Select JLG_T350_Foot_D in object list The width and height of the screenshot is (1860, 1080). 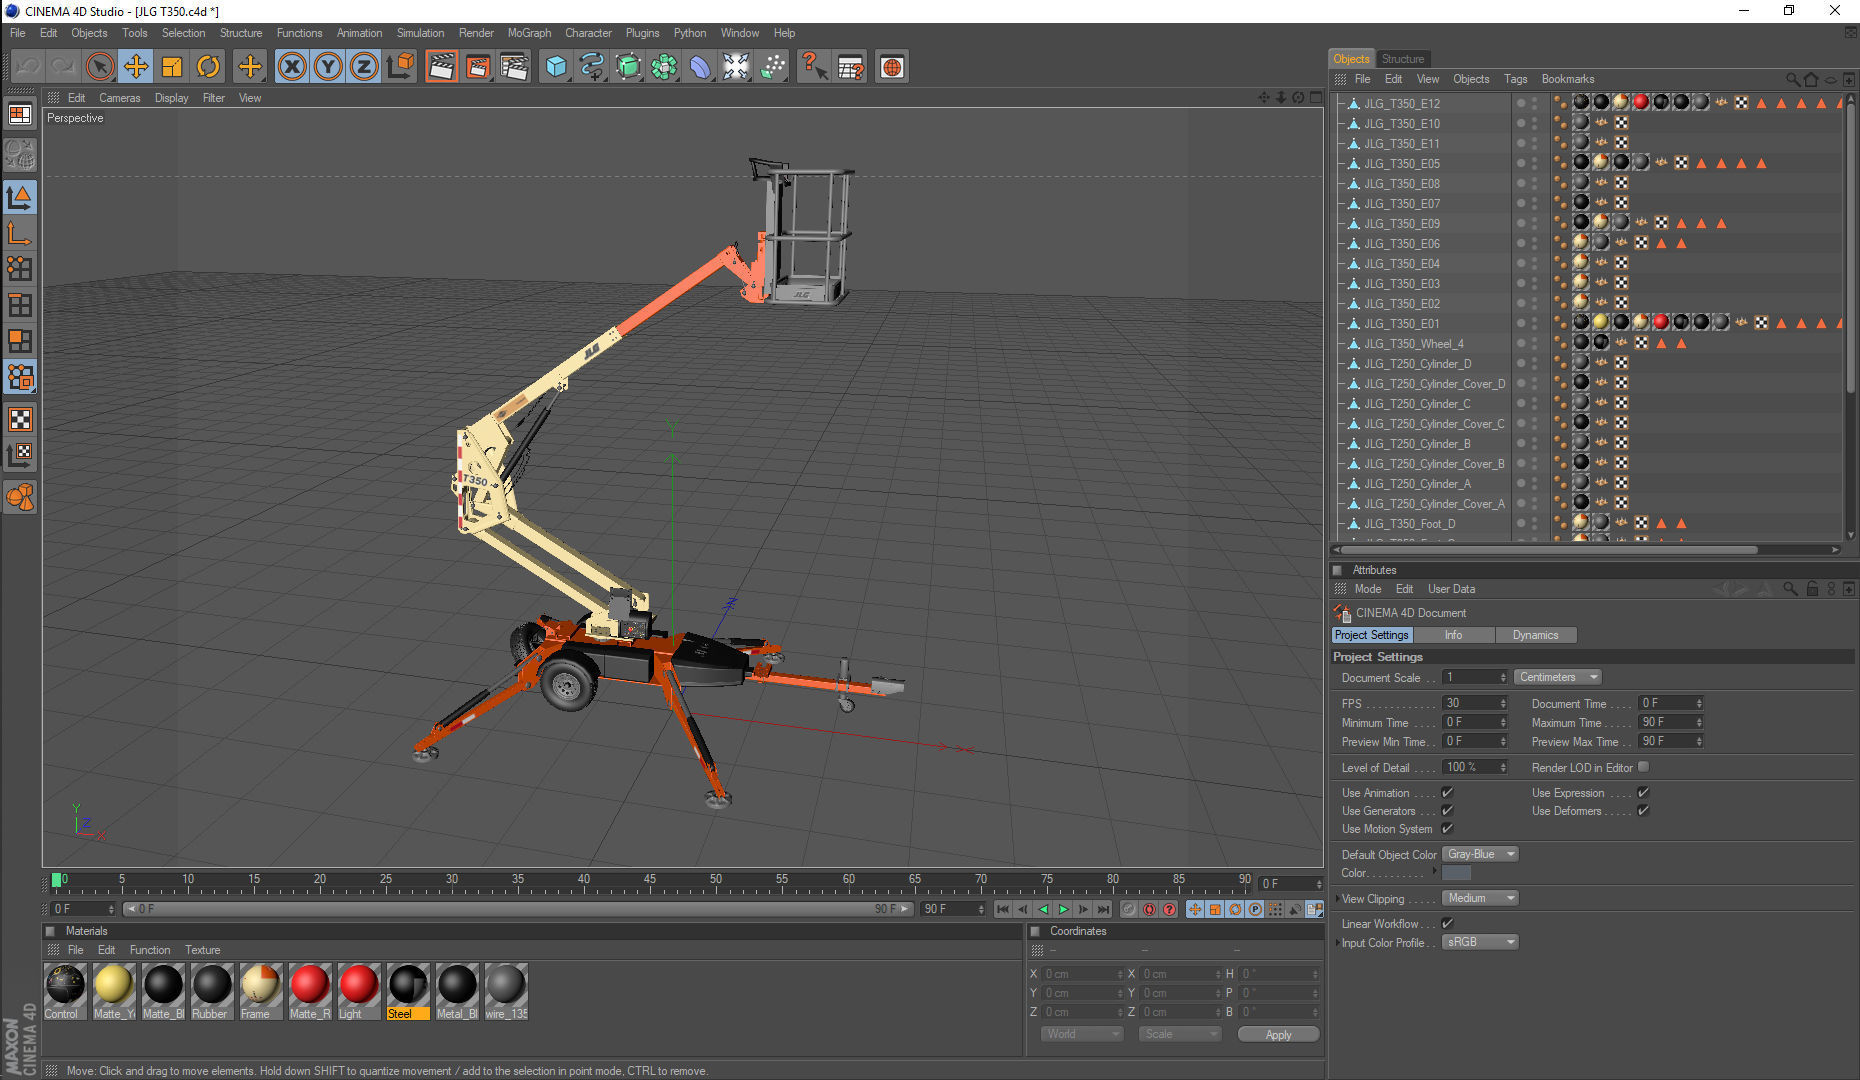point(1409,523)
